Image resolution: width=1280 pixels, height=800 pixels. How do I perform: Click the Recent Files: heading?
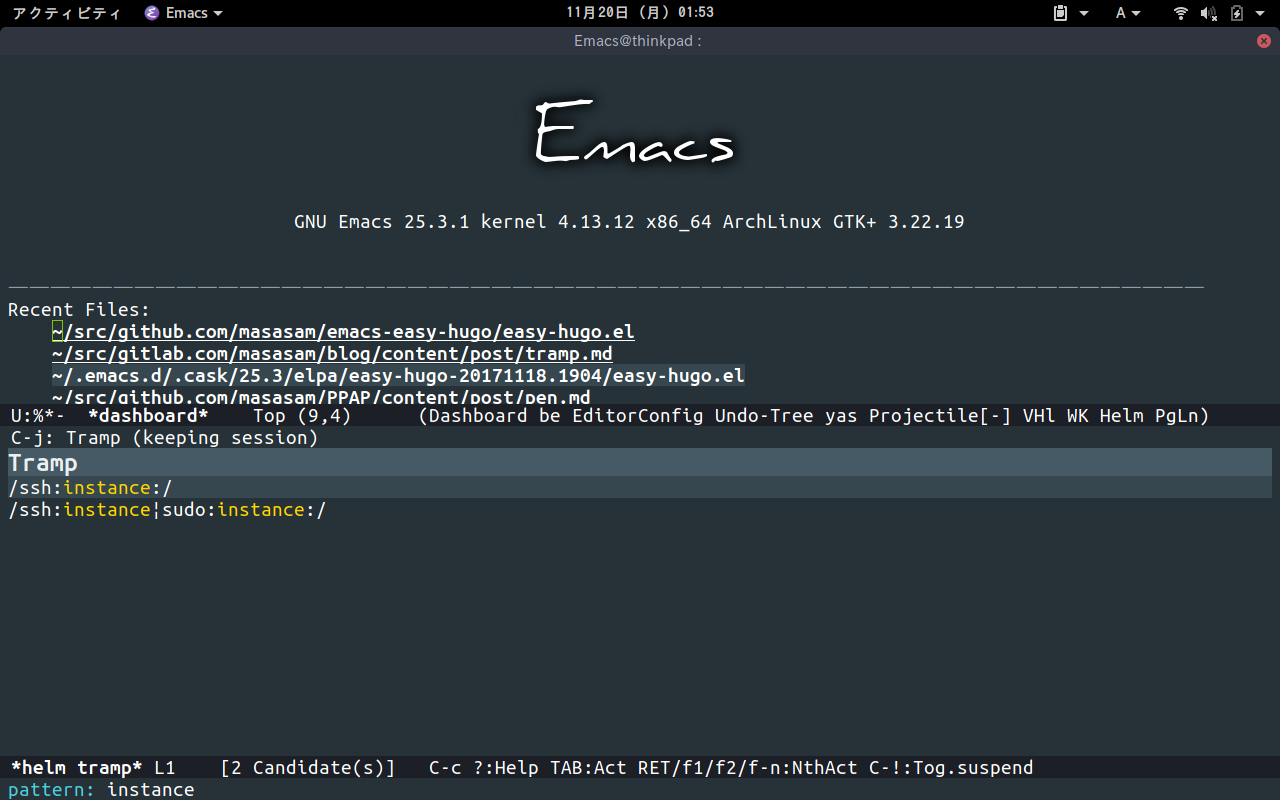point(79,310)
